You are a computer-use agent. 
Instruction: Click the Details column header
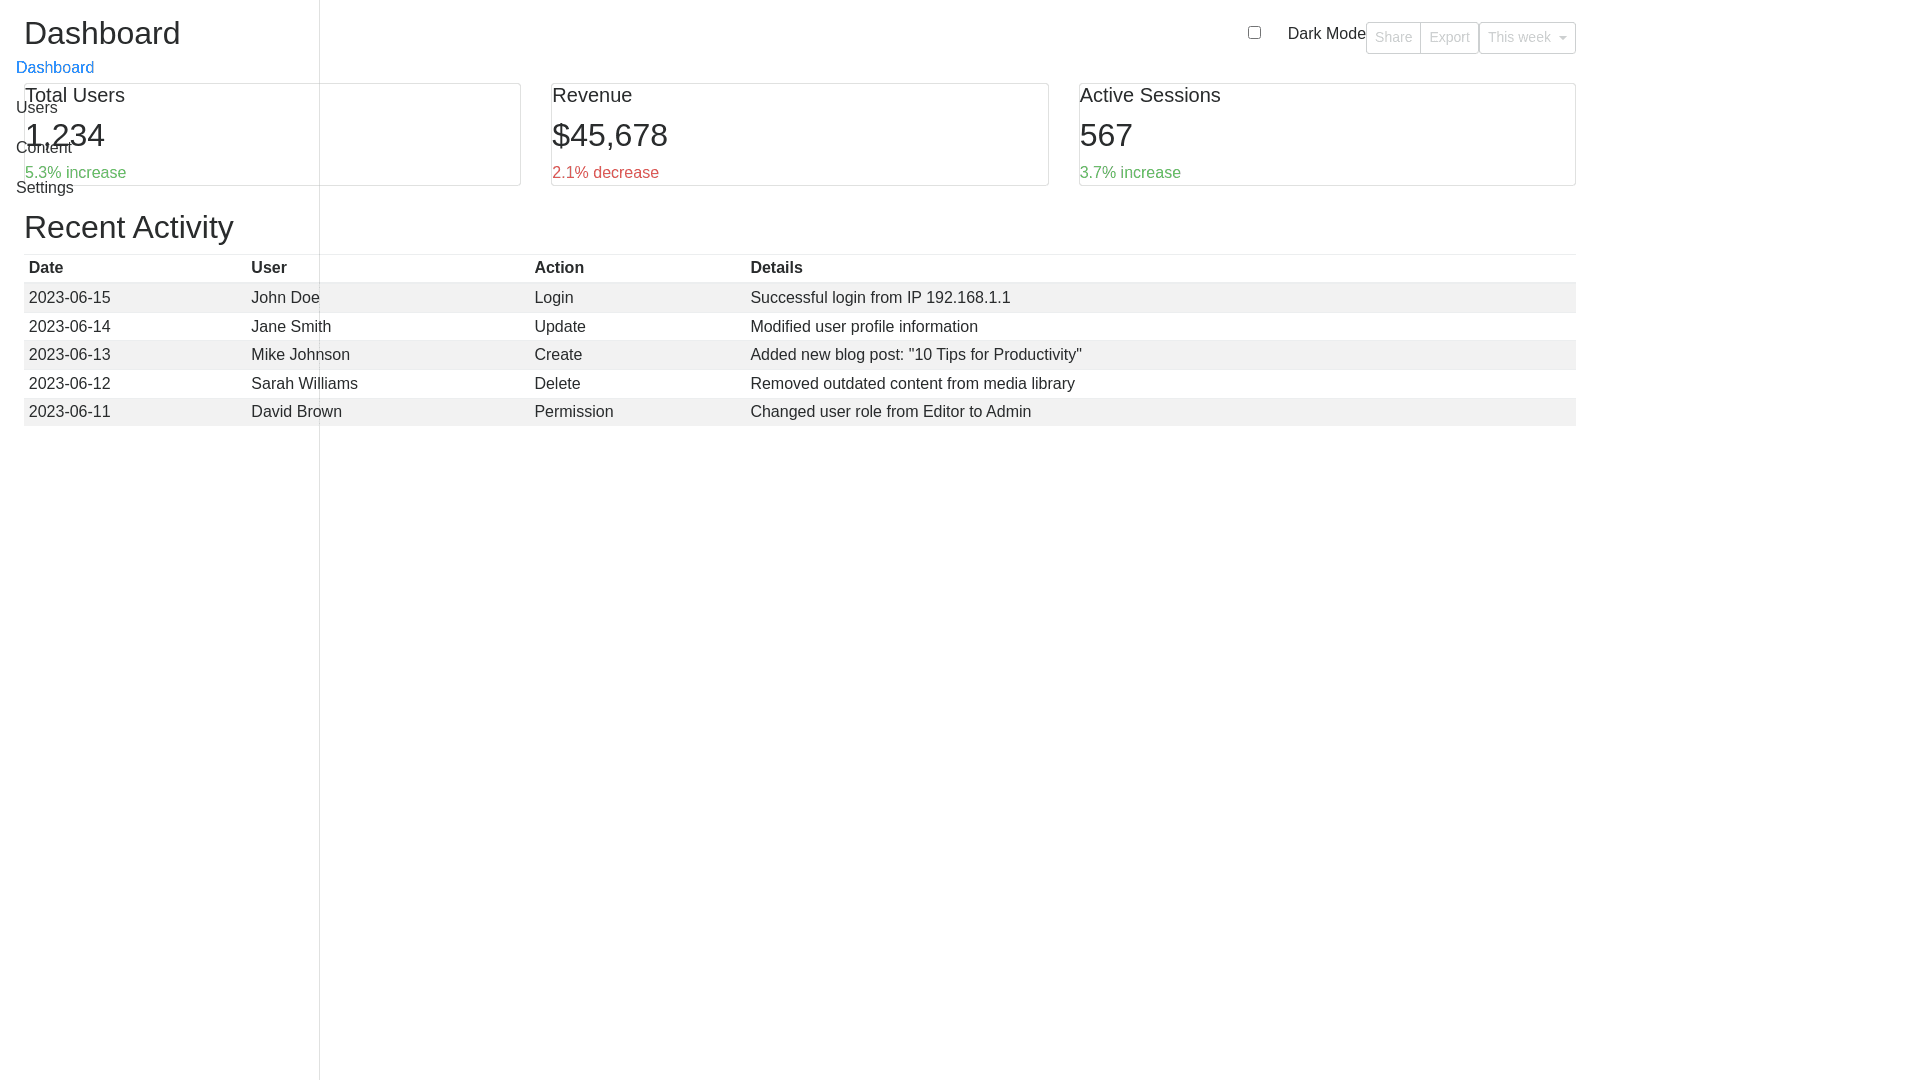tap(776, 268)
